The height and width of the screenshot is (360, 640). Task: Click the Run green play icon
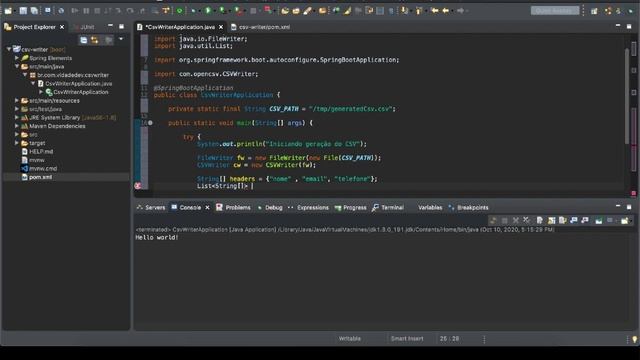[x=208, y=11]
